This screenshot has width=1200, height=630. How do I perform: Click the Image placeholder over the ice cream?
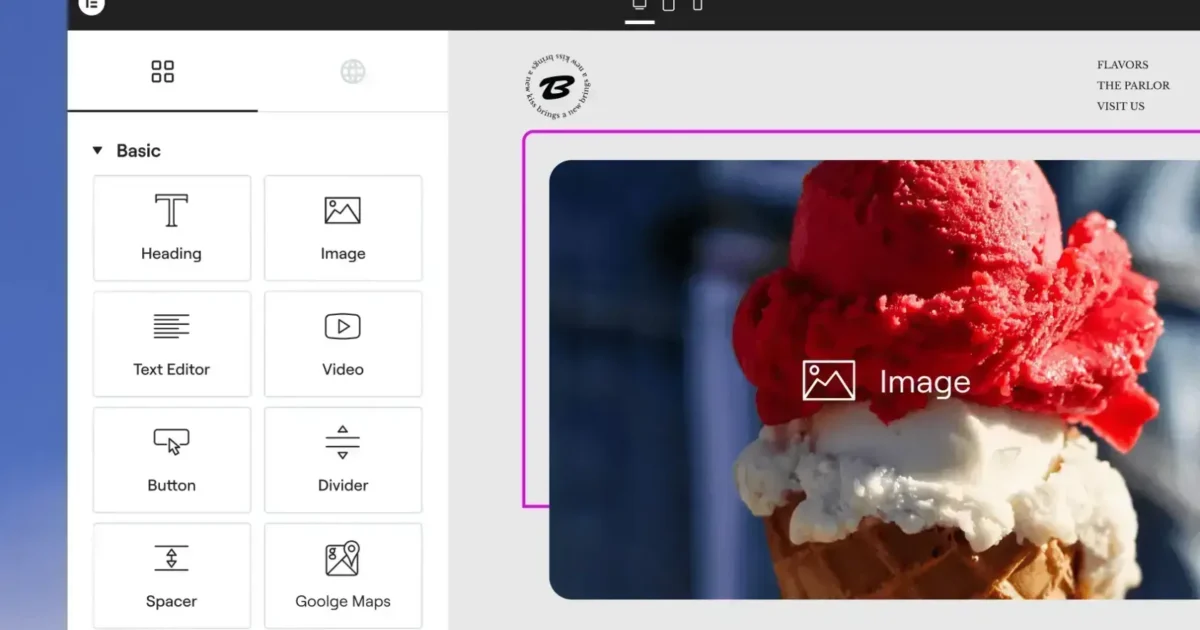point(886,381)
